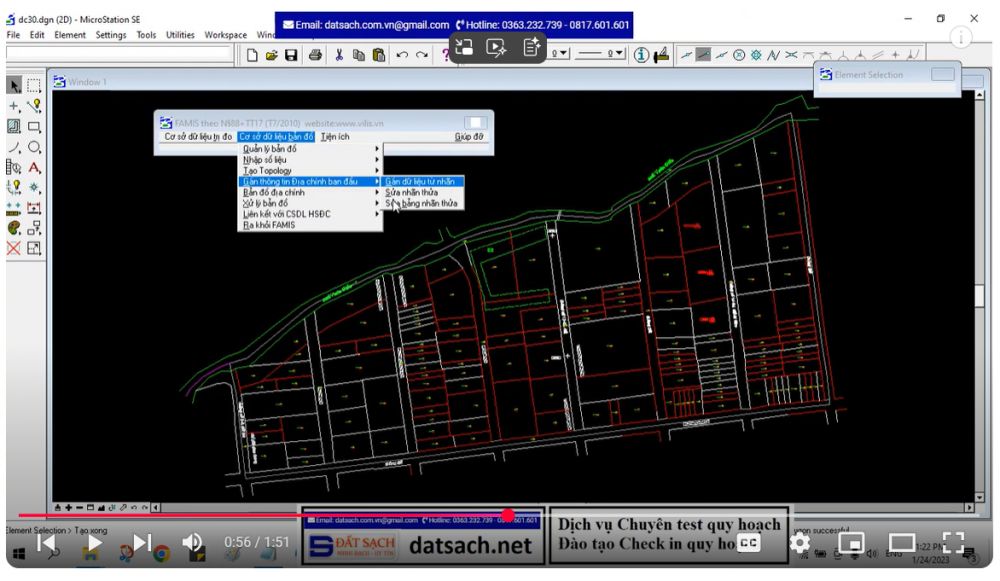The height and width of the screenshot is (581, 1000).
Task: Select Ra khỏi FAMIS to exit
Action: point(269,225)
